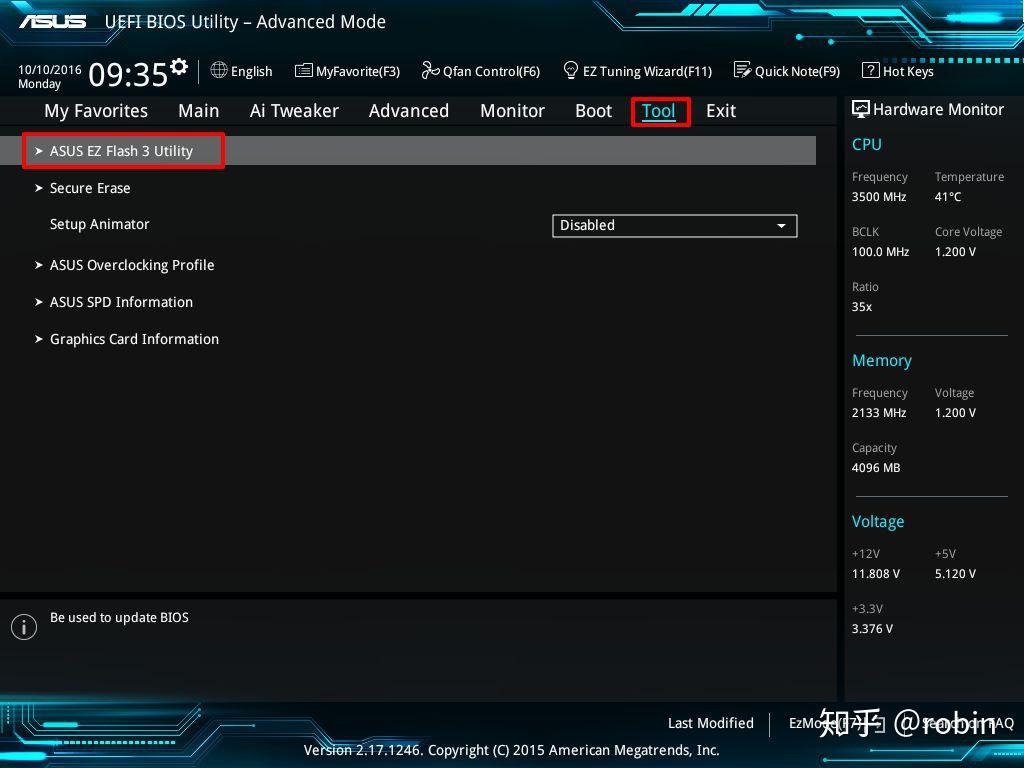The height and width of the screenshot is (768, 1024).
Task: Open MyFavorite(F3) list icon
Action: pos(304,71)
